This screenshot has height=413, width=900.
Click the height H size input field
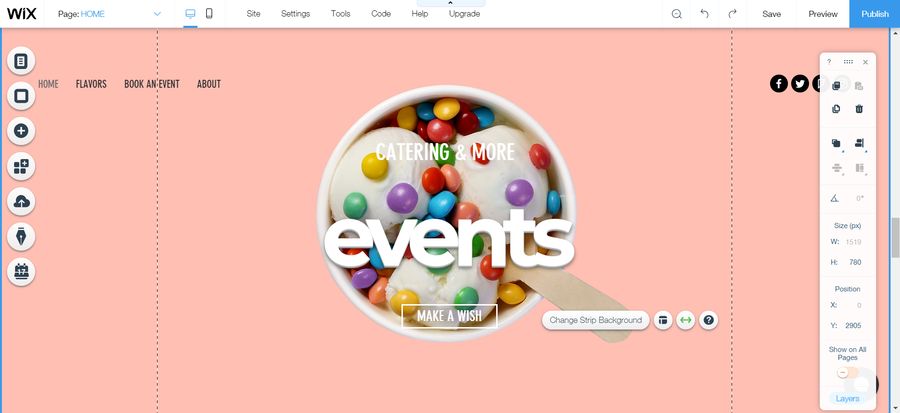tap(855, 262)
